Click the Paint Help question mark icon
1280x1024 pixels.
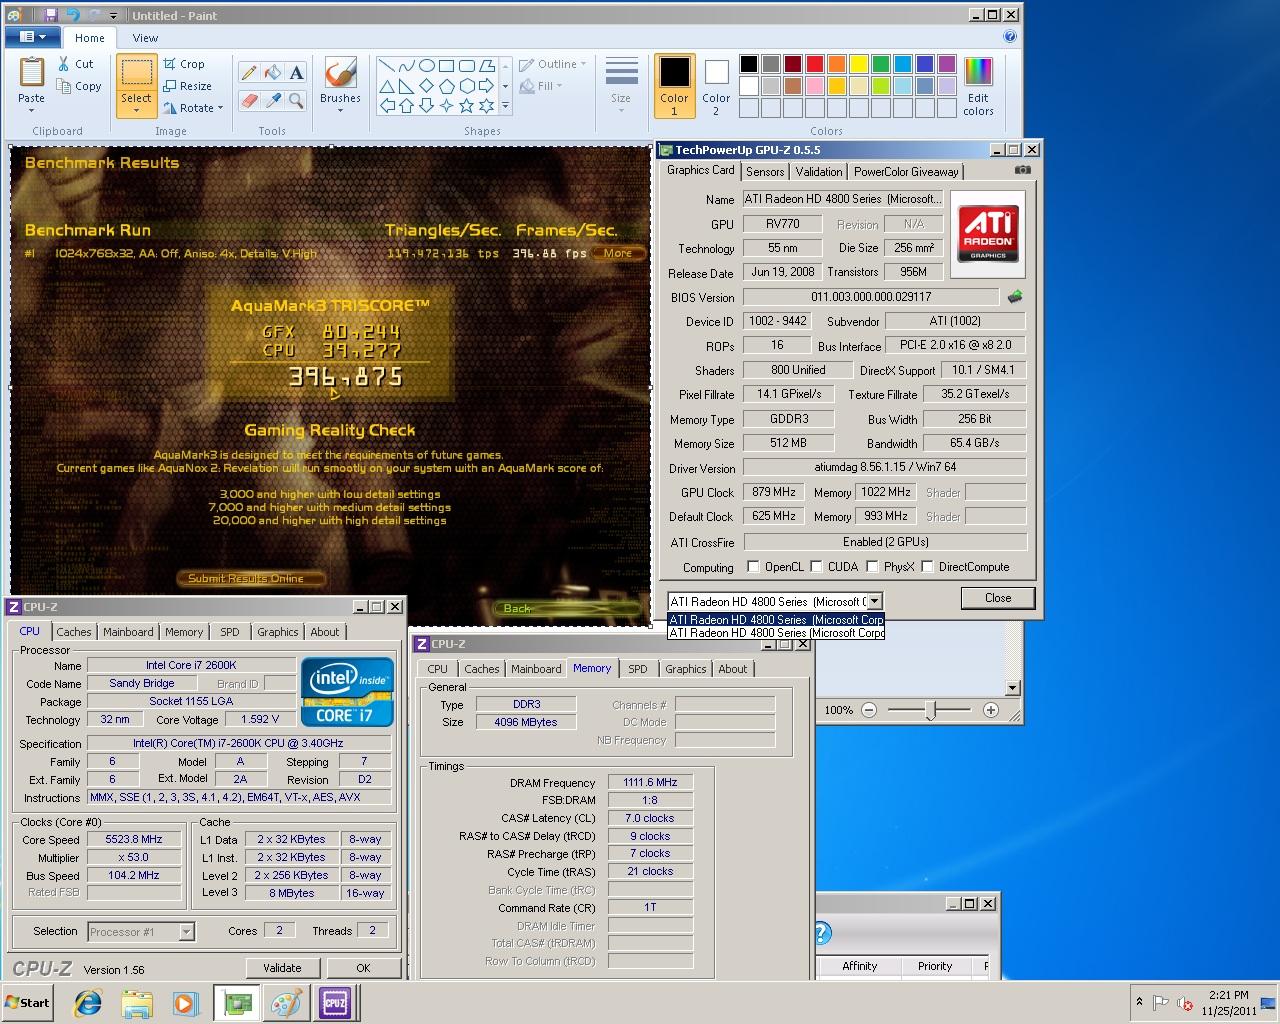1009,37
